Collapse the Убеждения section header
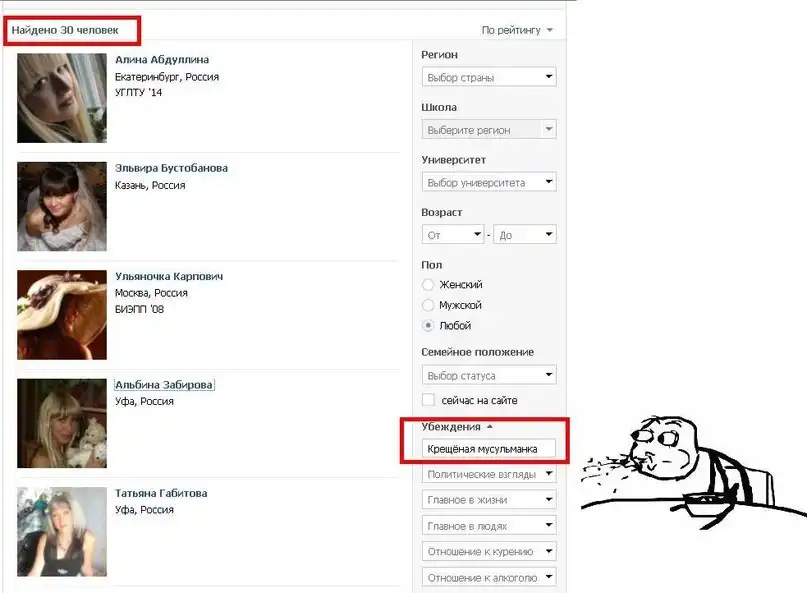 click(457, 427)
